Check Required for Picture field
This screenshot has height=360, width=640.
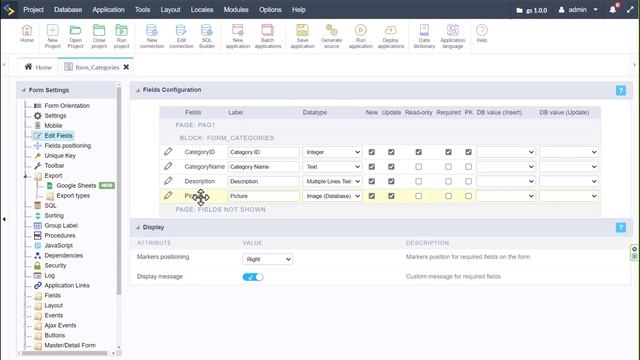point(448,196)
